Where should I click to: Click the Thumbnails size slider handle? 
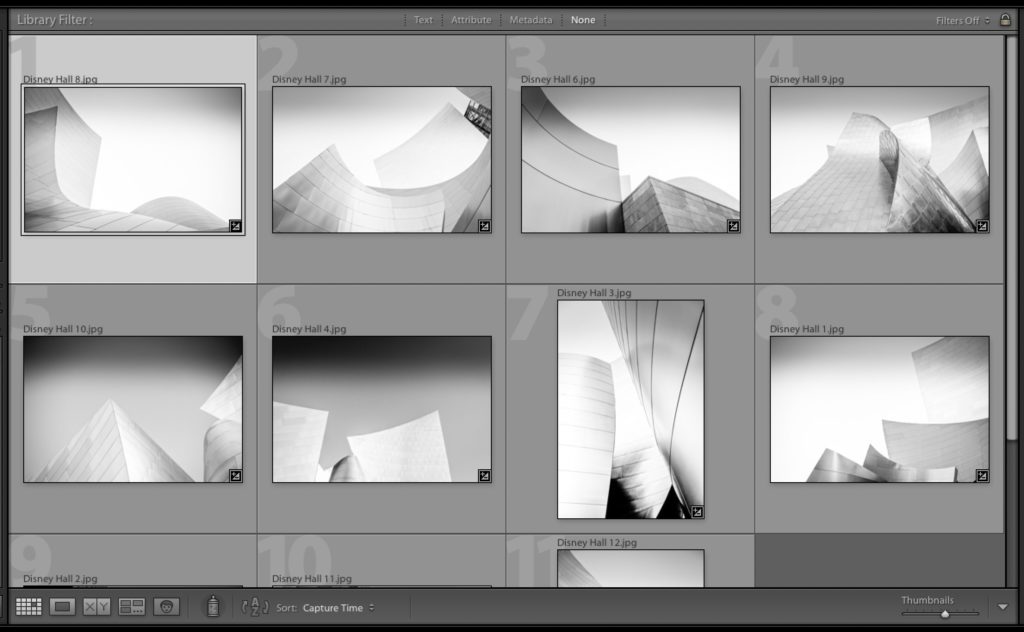point(944,614)
